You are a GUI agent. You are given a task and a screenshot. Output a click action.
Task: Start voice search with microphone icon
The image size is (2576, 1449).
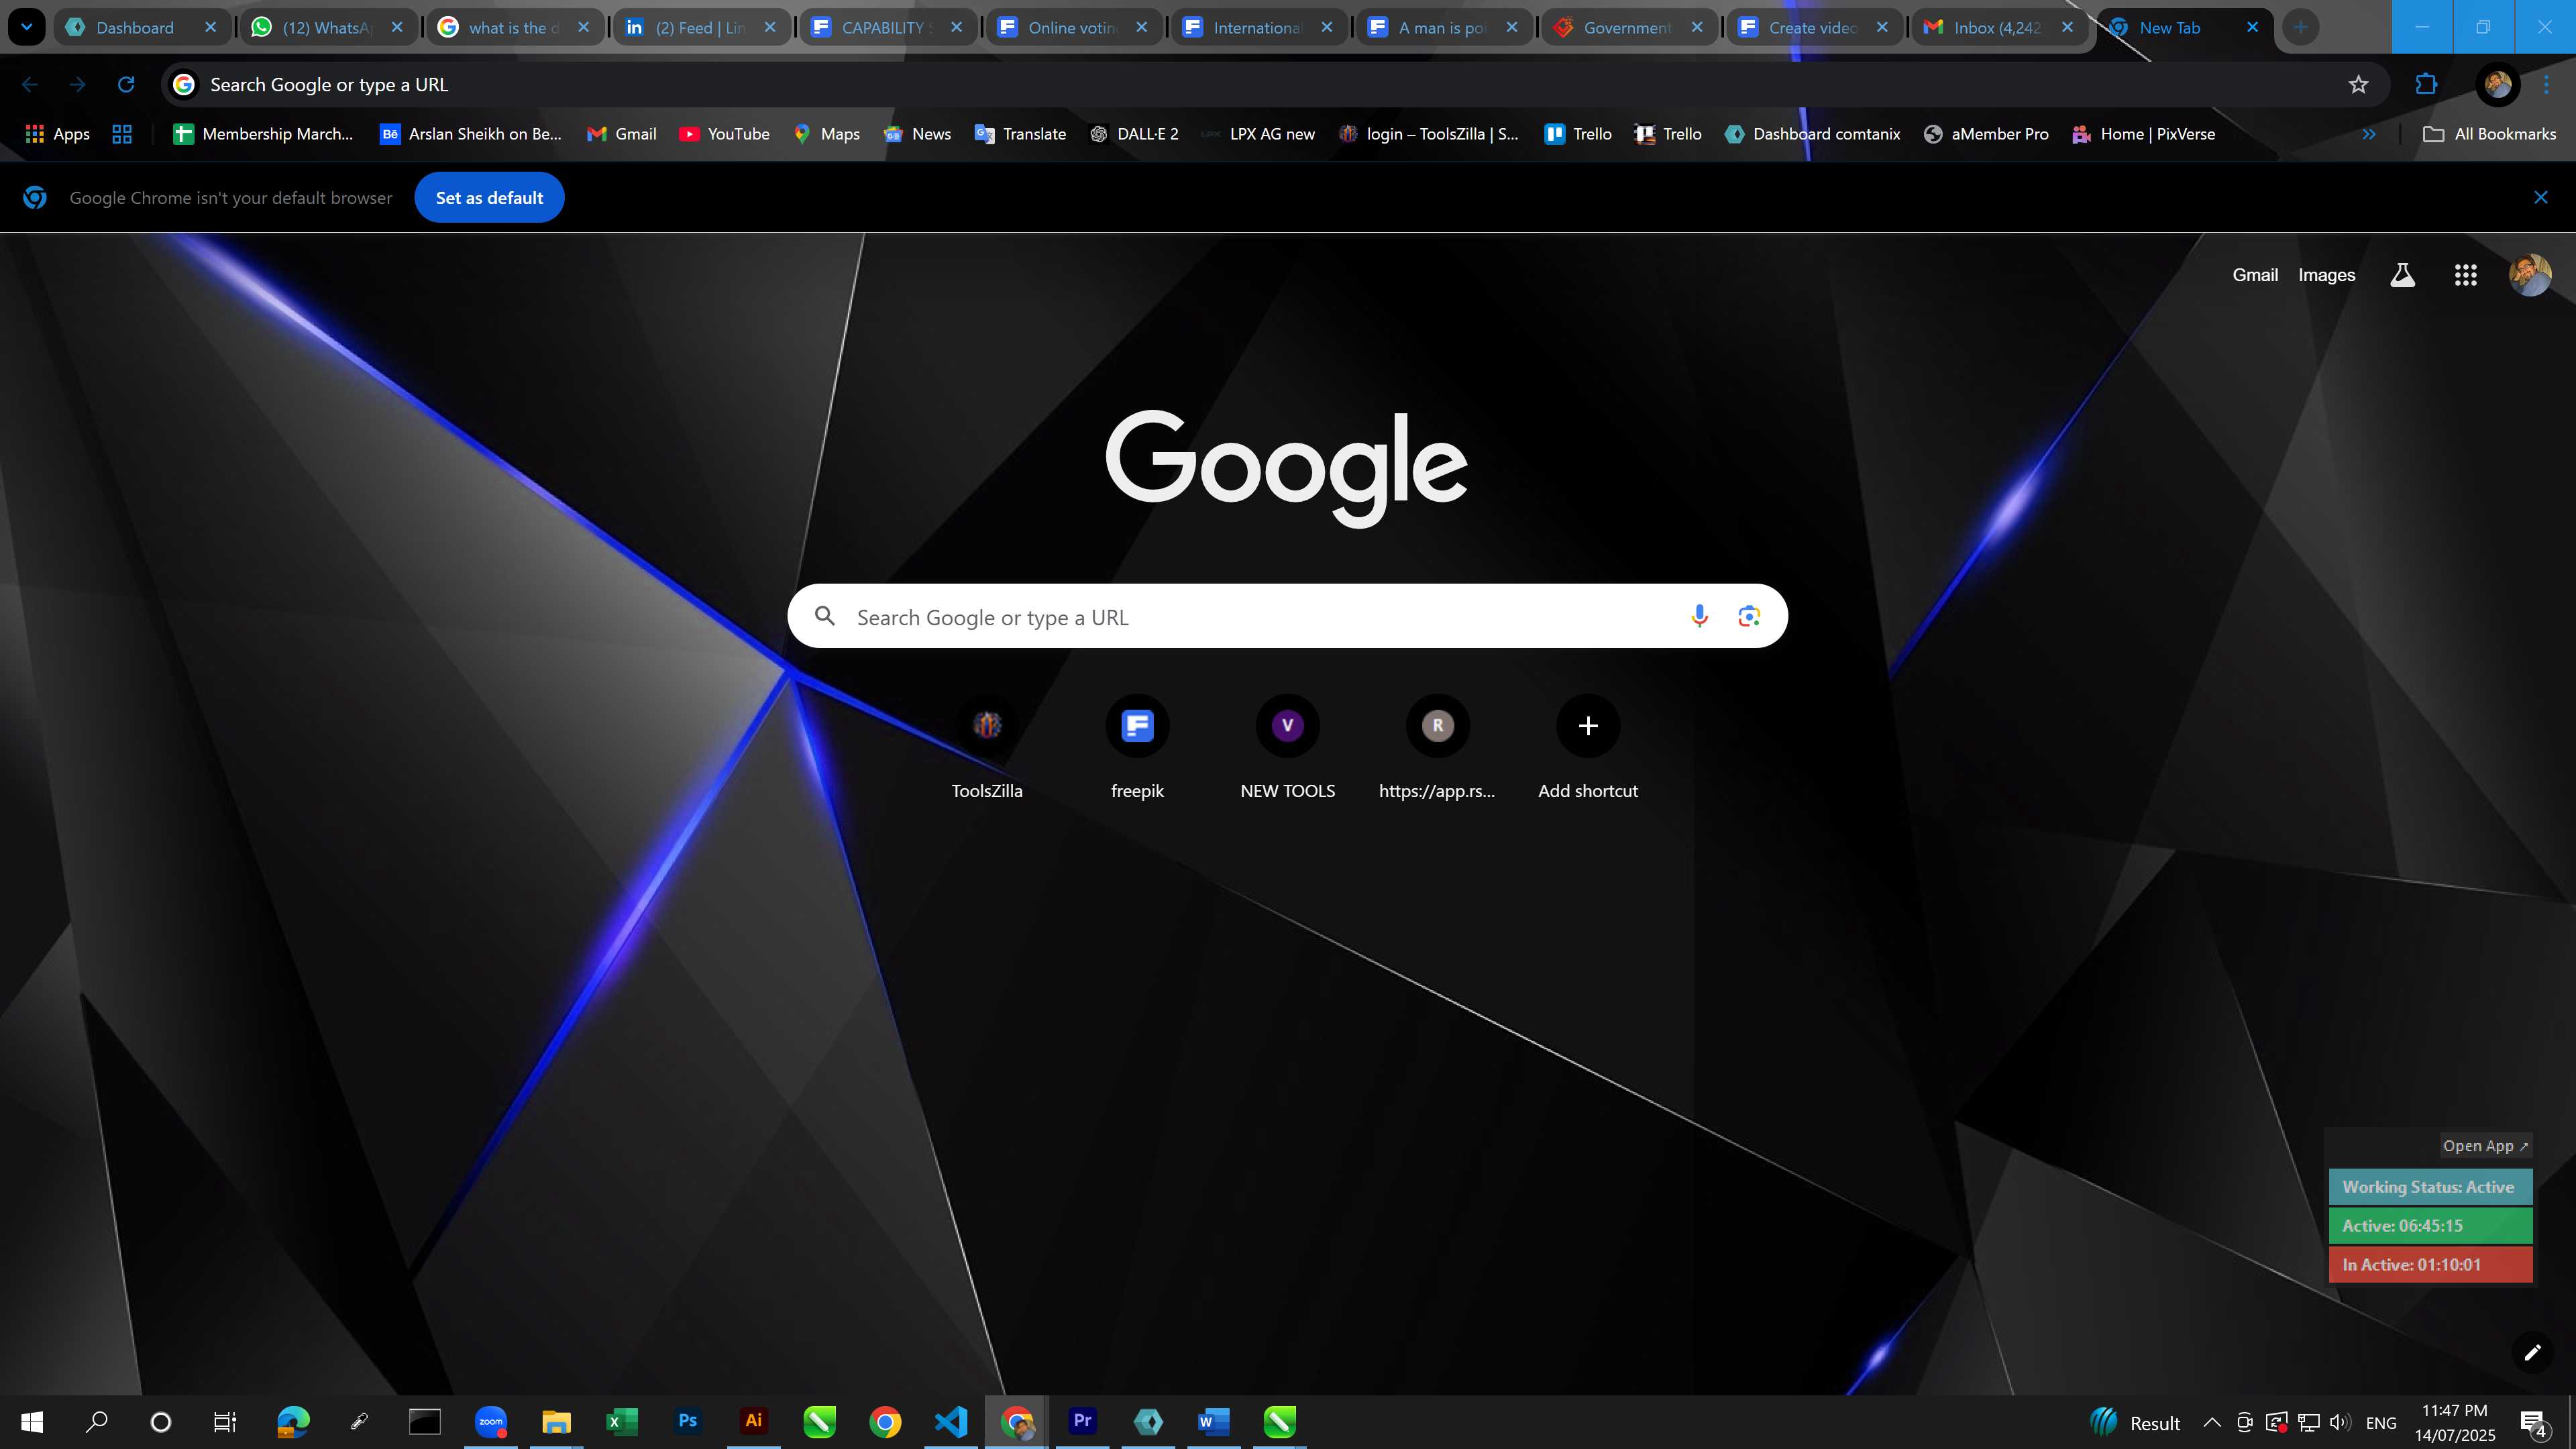(1699, 617)
